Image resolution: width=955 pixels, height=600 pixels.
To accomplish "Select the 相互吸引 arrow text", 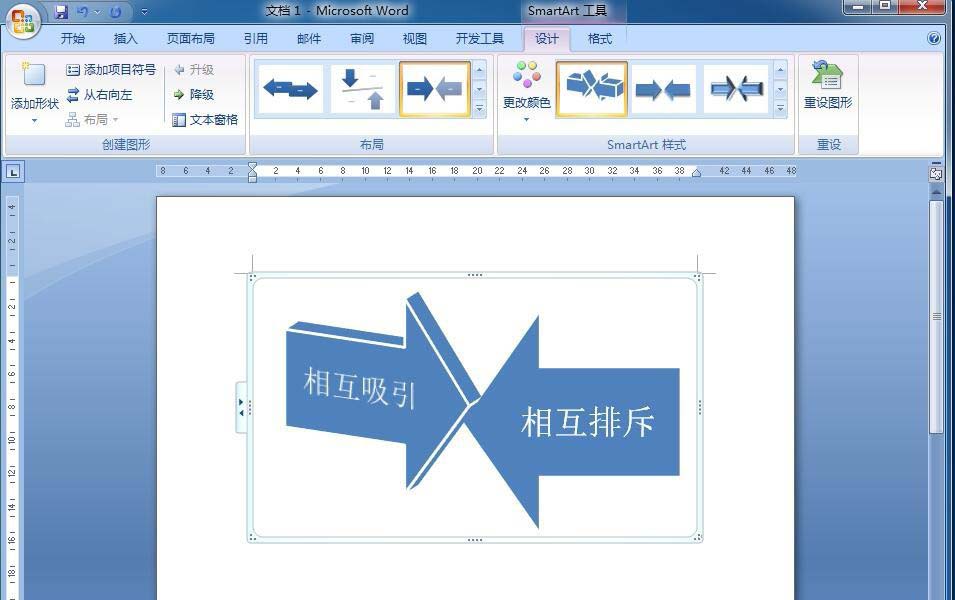I will (x=359, y=388).
